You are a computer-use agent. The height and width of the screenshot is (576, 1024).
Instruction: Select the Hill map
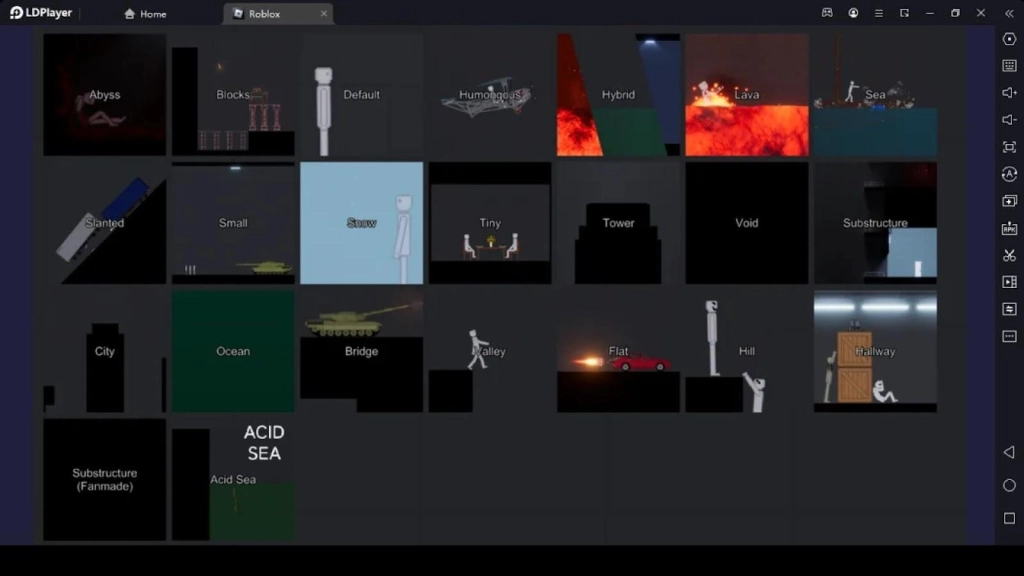point(746,351)
